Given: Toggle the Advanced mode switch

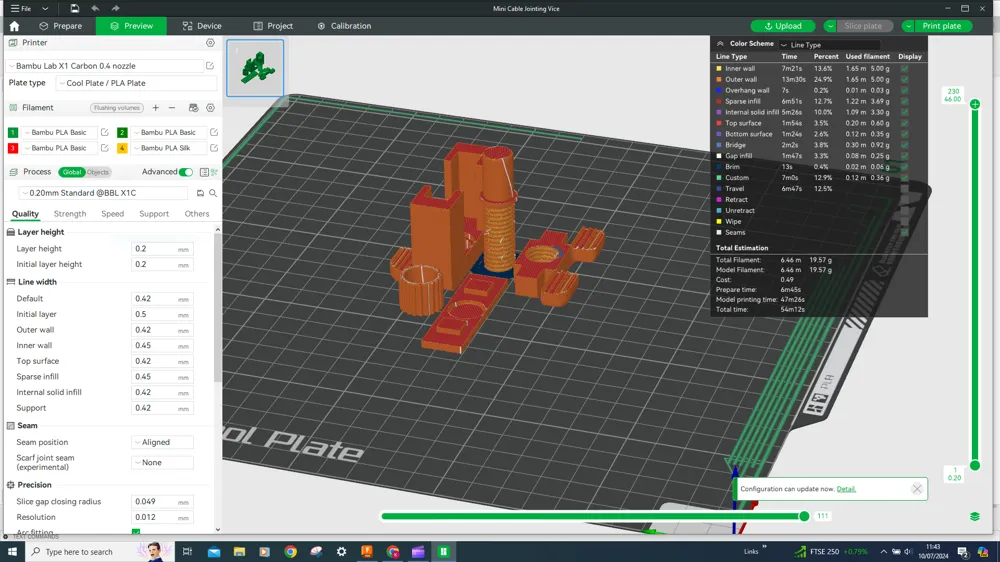Looking at the screenshot, I should coord(186,172).
